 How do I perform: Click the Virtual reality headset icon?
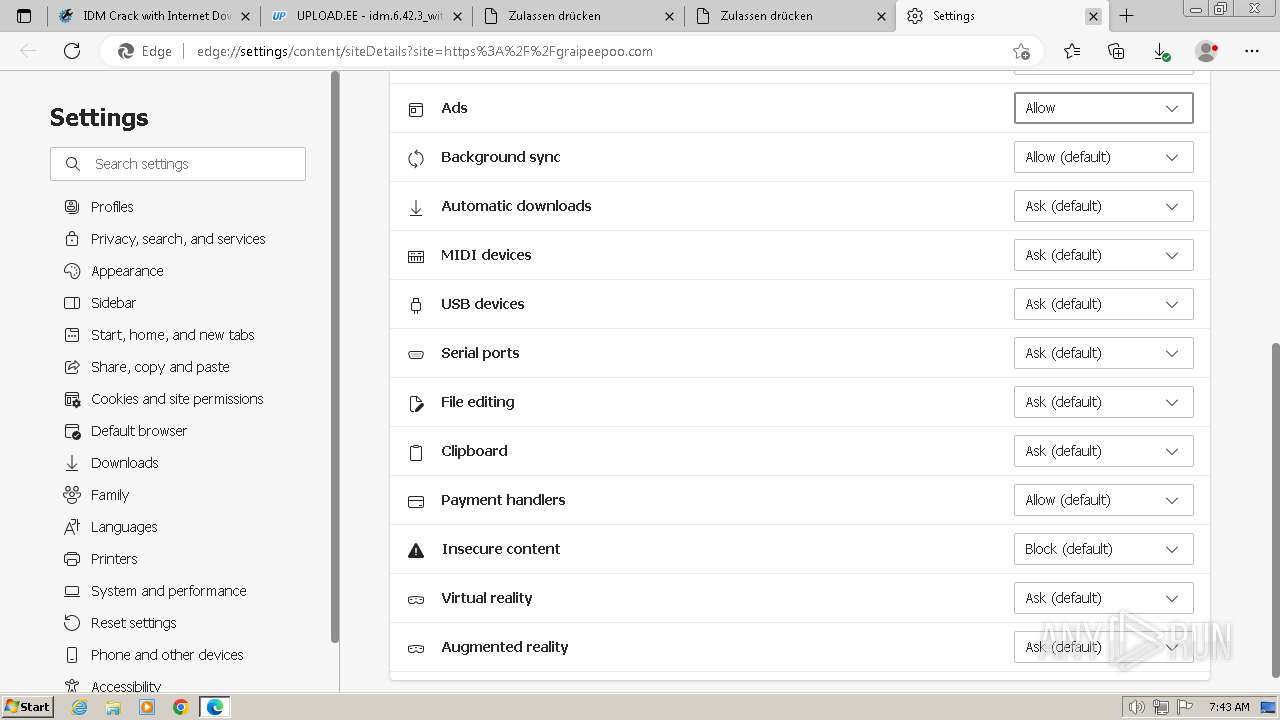coord(416,599)
